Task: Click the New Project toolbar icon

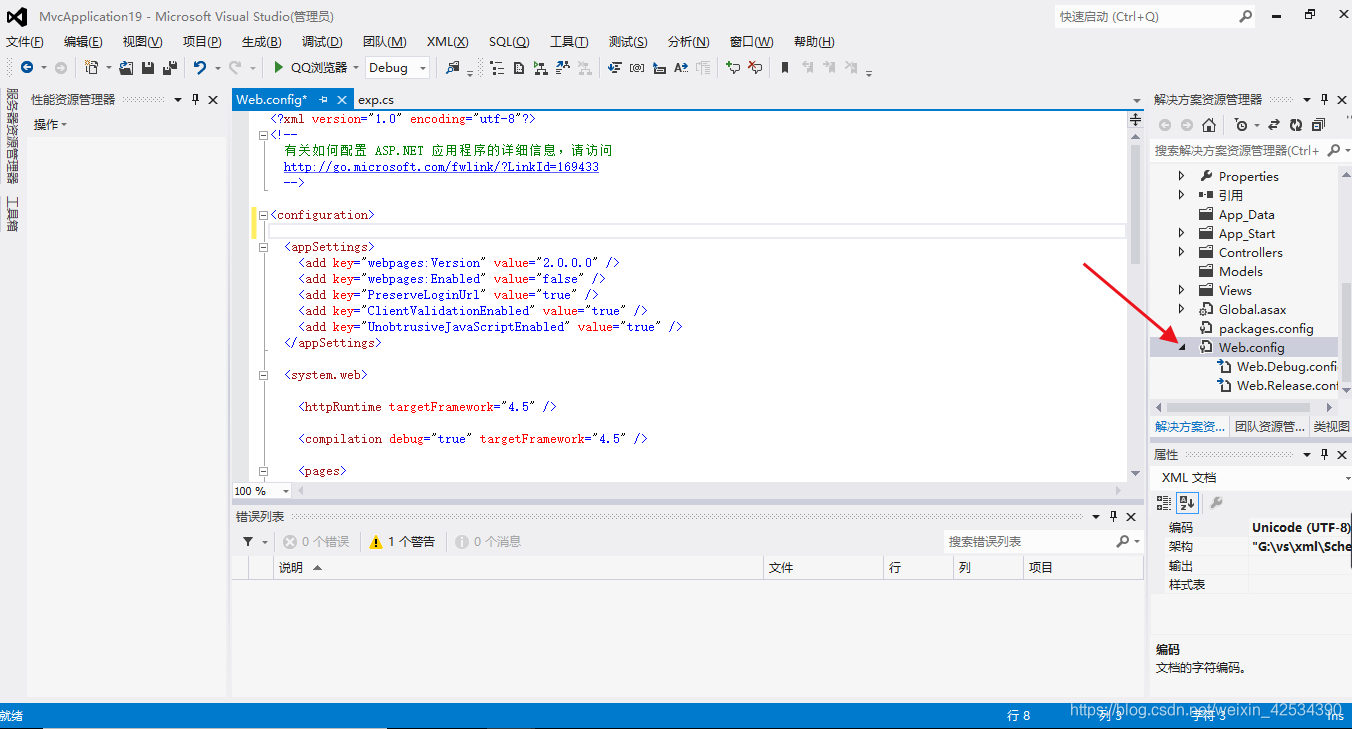Action: coord(92,67)
